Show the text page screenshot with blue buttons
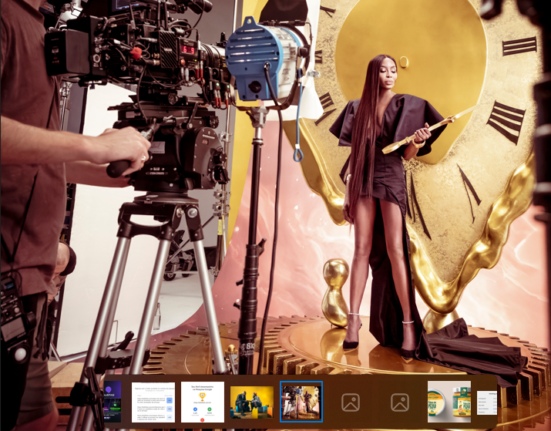Viewport: 551px width, 431px height. [153, 402]
